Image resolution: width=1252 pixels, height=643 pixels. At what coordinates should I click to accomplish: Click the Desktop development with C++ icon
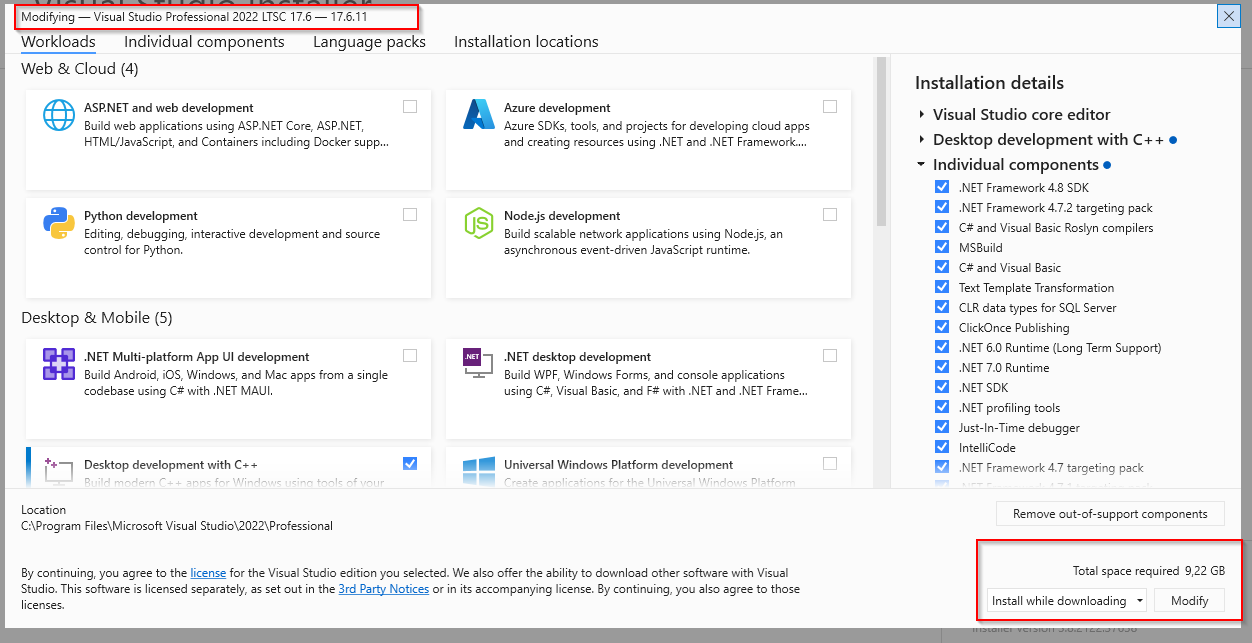(59, 470)
